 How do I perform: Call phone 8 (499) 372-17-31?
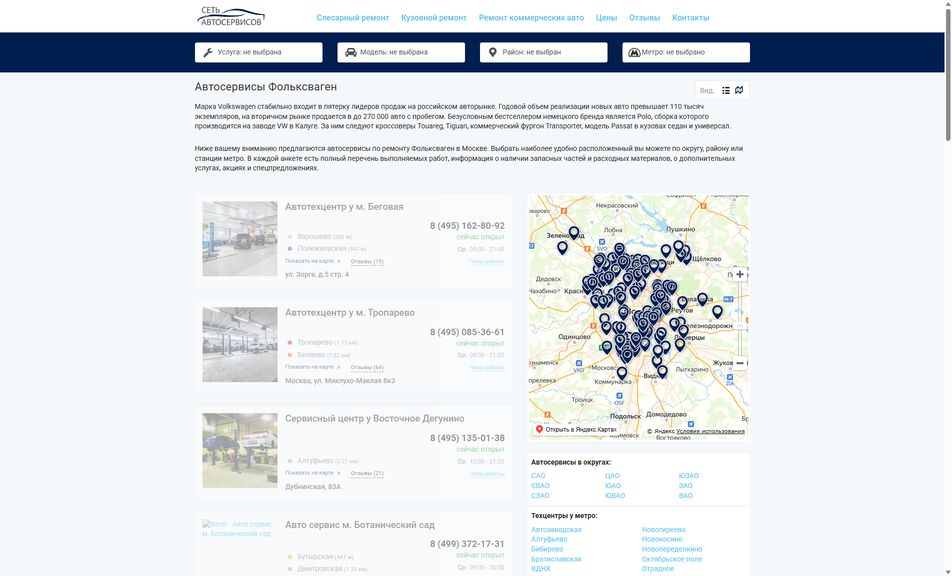pyautogui.click(x=467, y=544)
